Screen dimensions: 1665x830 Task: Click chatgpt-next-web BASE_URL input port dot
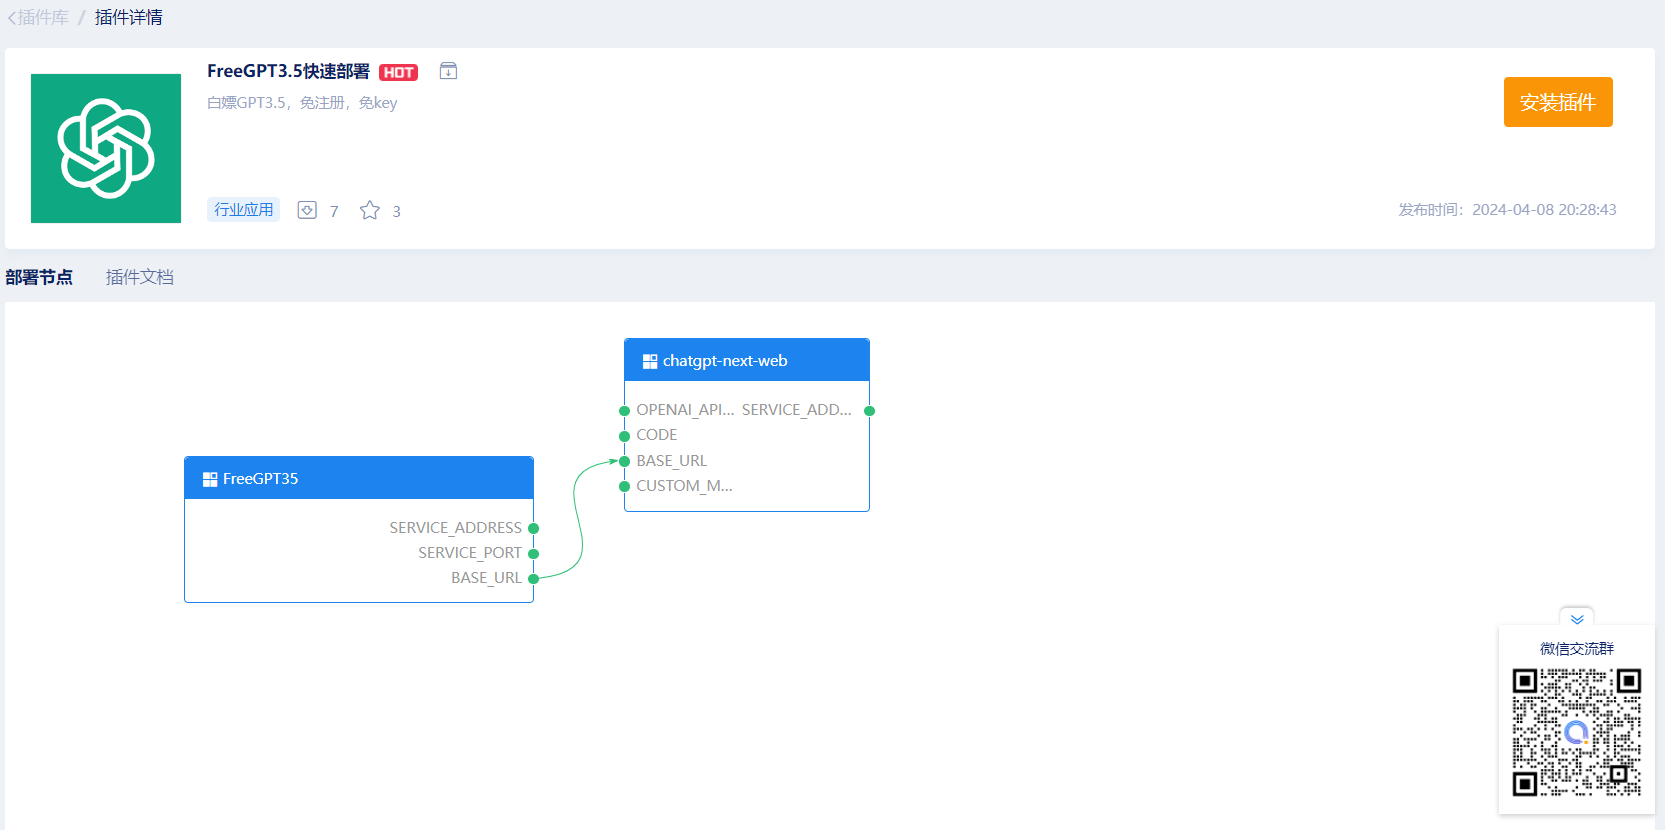pos(624,461)
